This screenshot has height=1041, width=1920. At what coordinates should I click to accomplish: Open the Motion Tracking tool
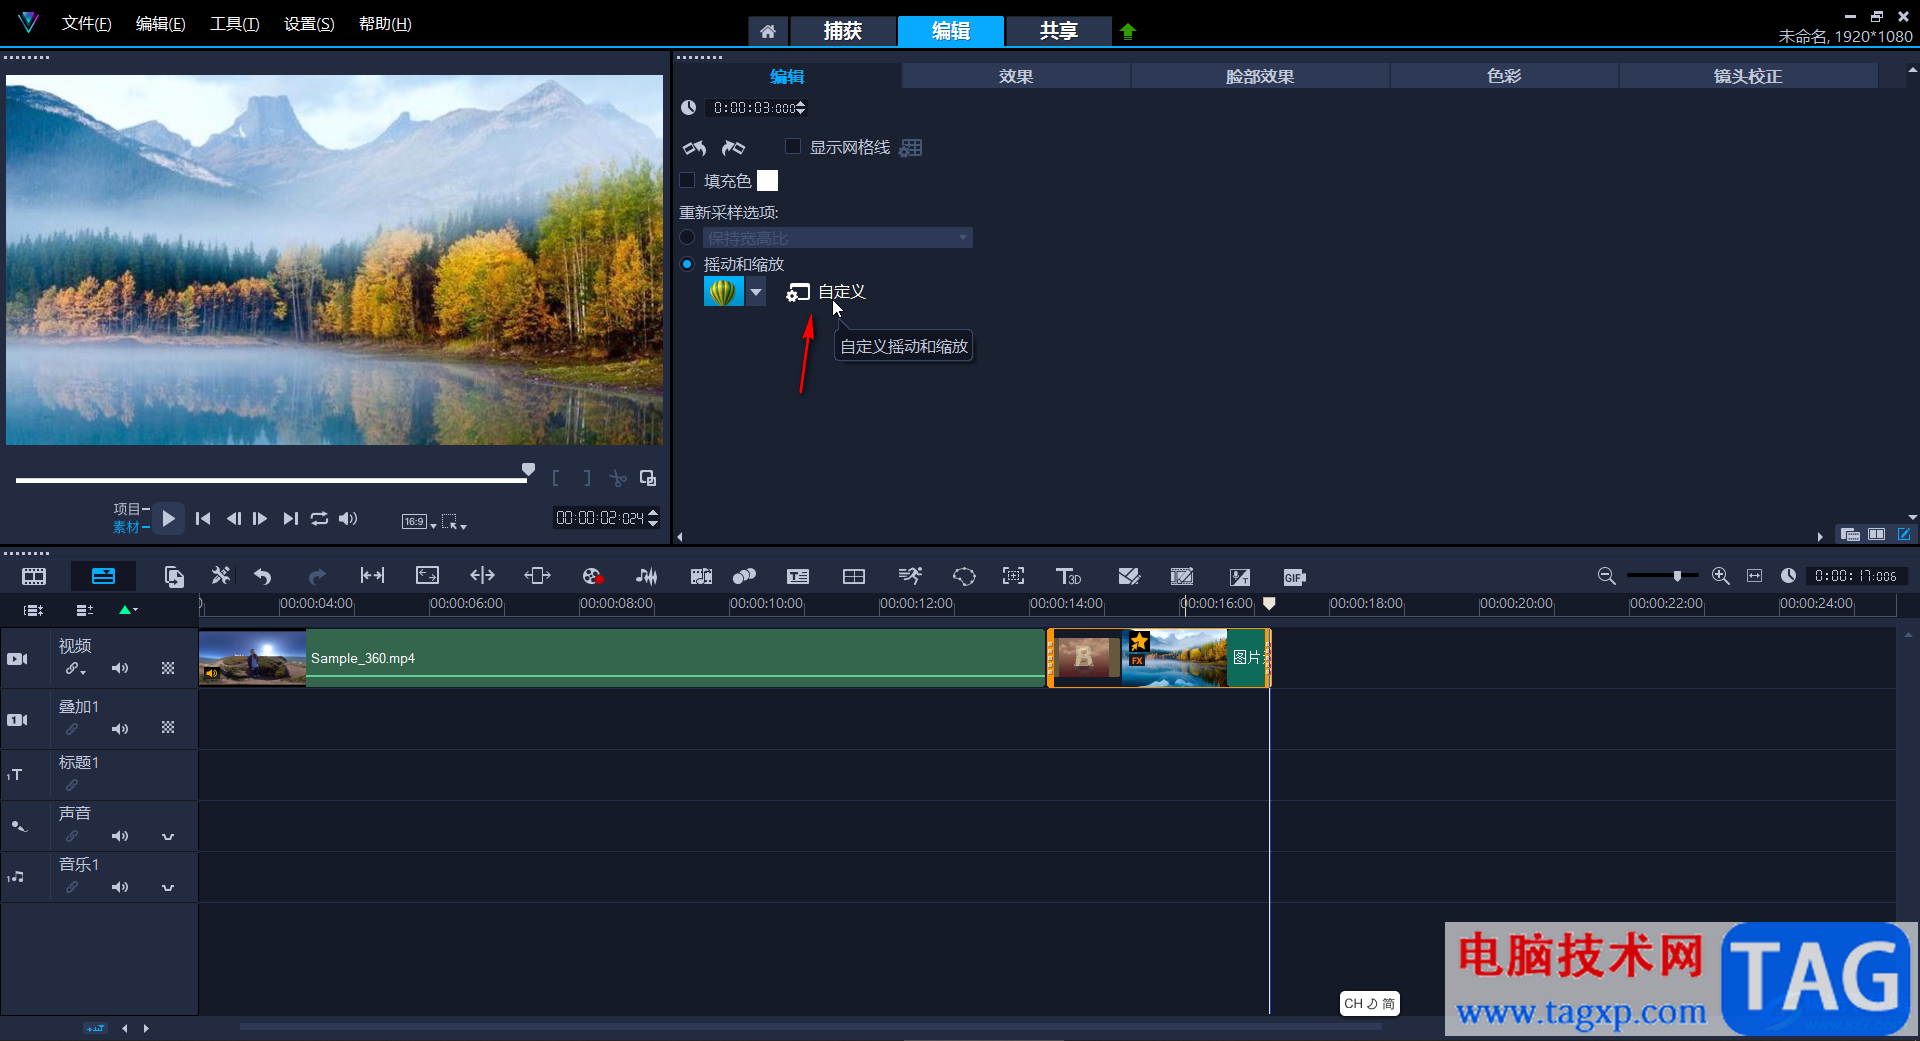744,576
